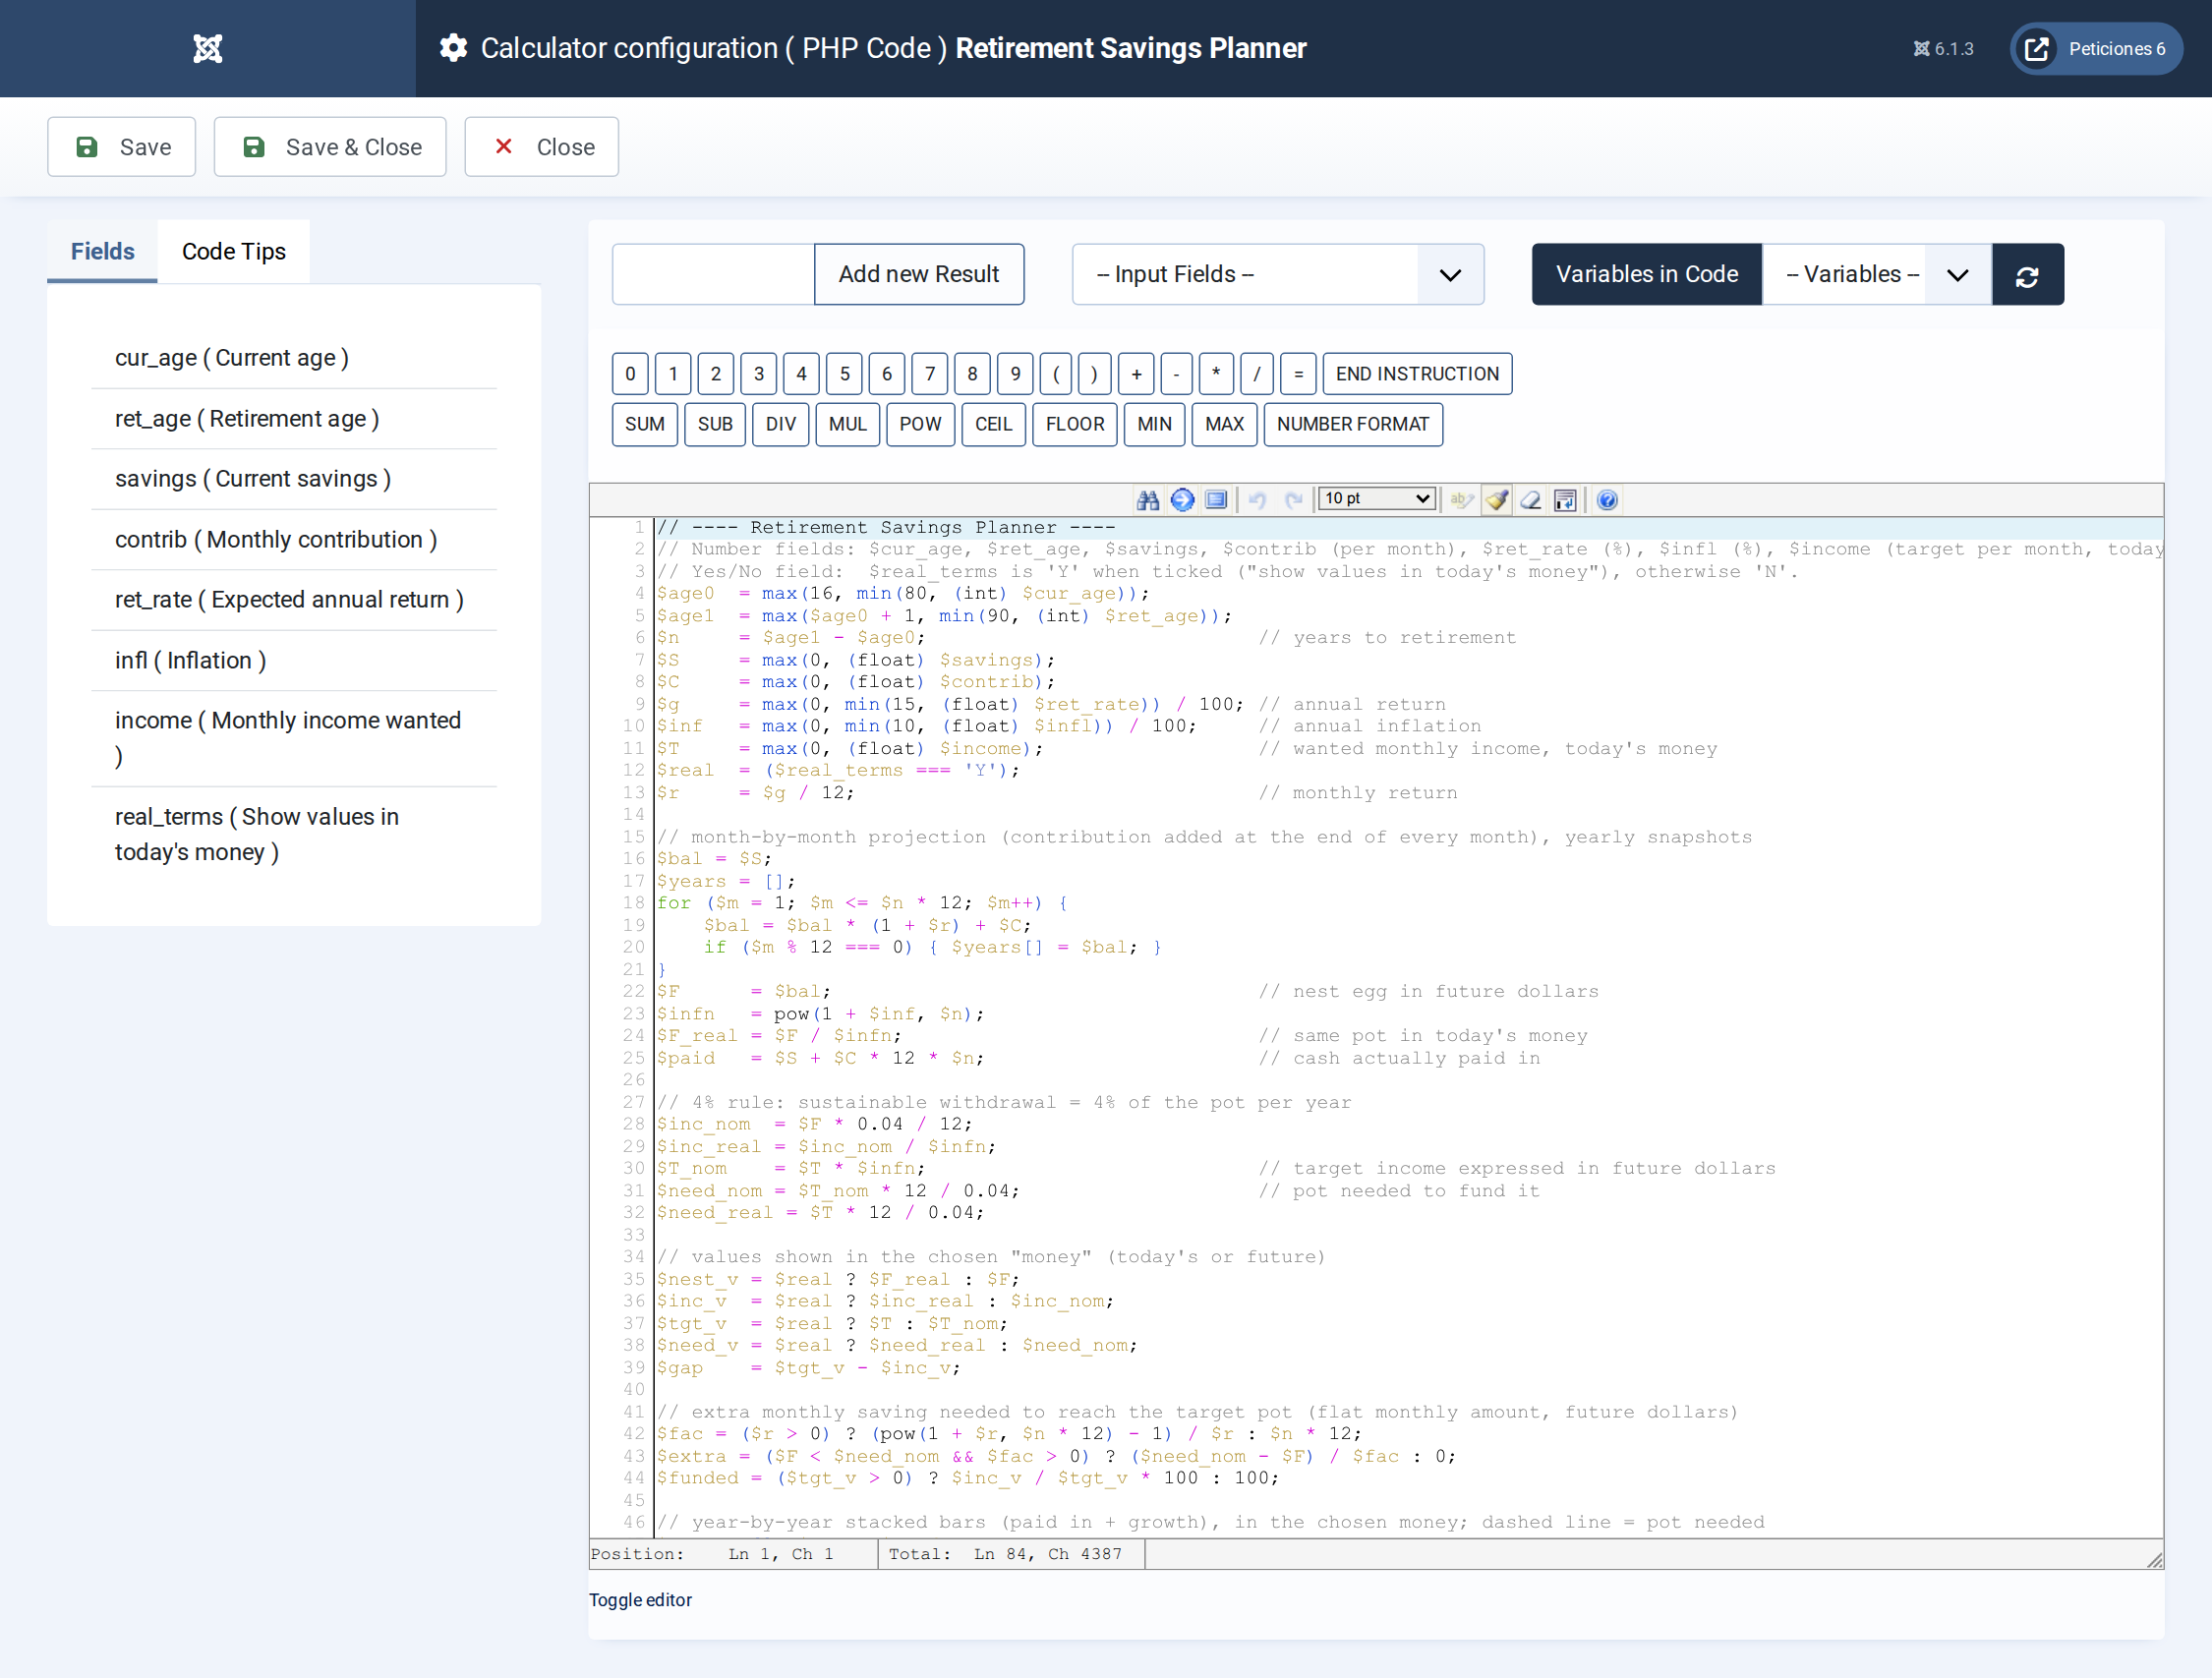Click the Toggle editor link
The height and width of the screenshot is (1678, 2212).
click(x=640, y=1600)
